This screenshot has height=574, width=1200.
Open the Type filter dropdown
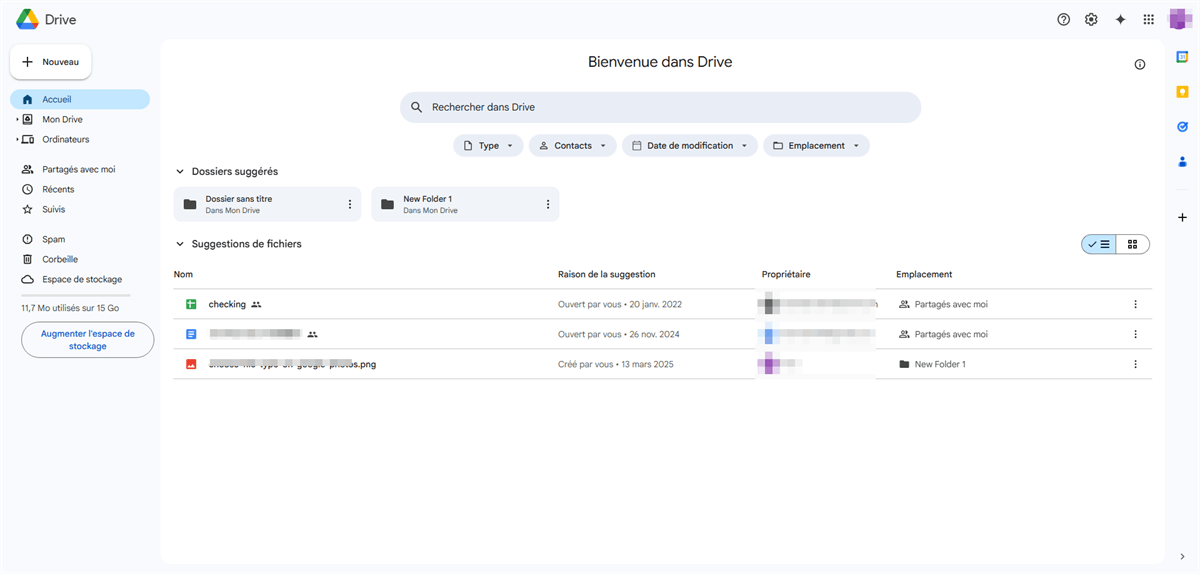pos(488,146)
